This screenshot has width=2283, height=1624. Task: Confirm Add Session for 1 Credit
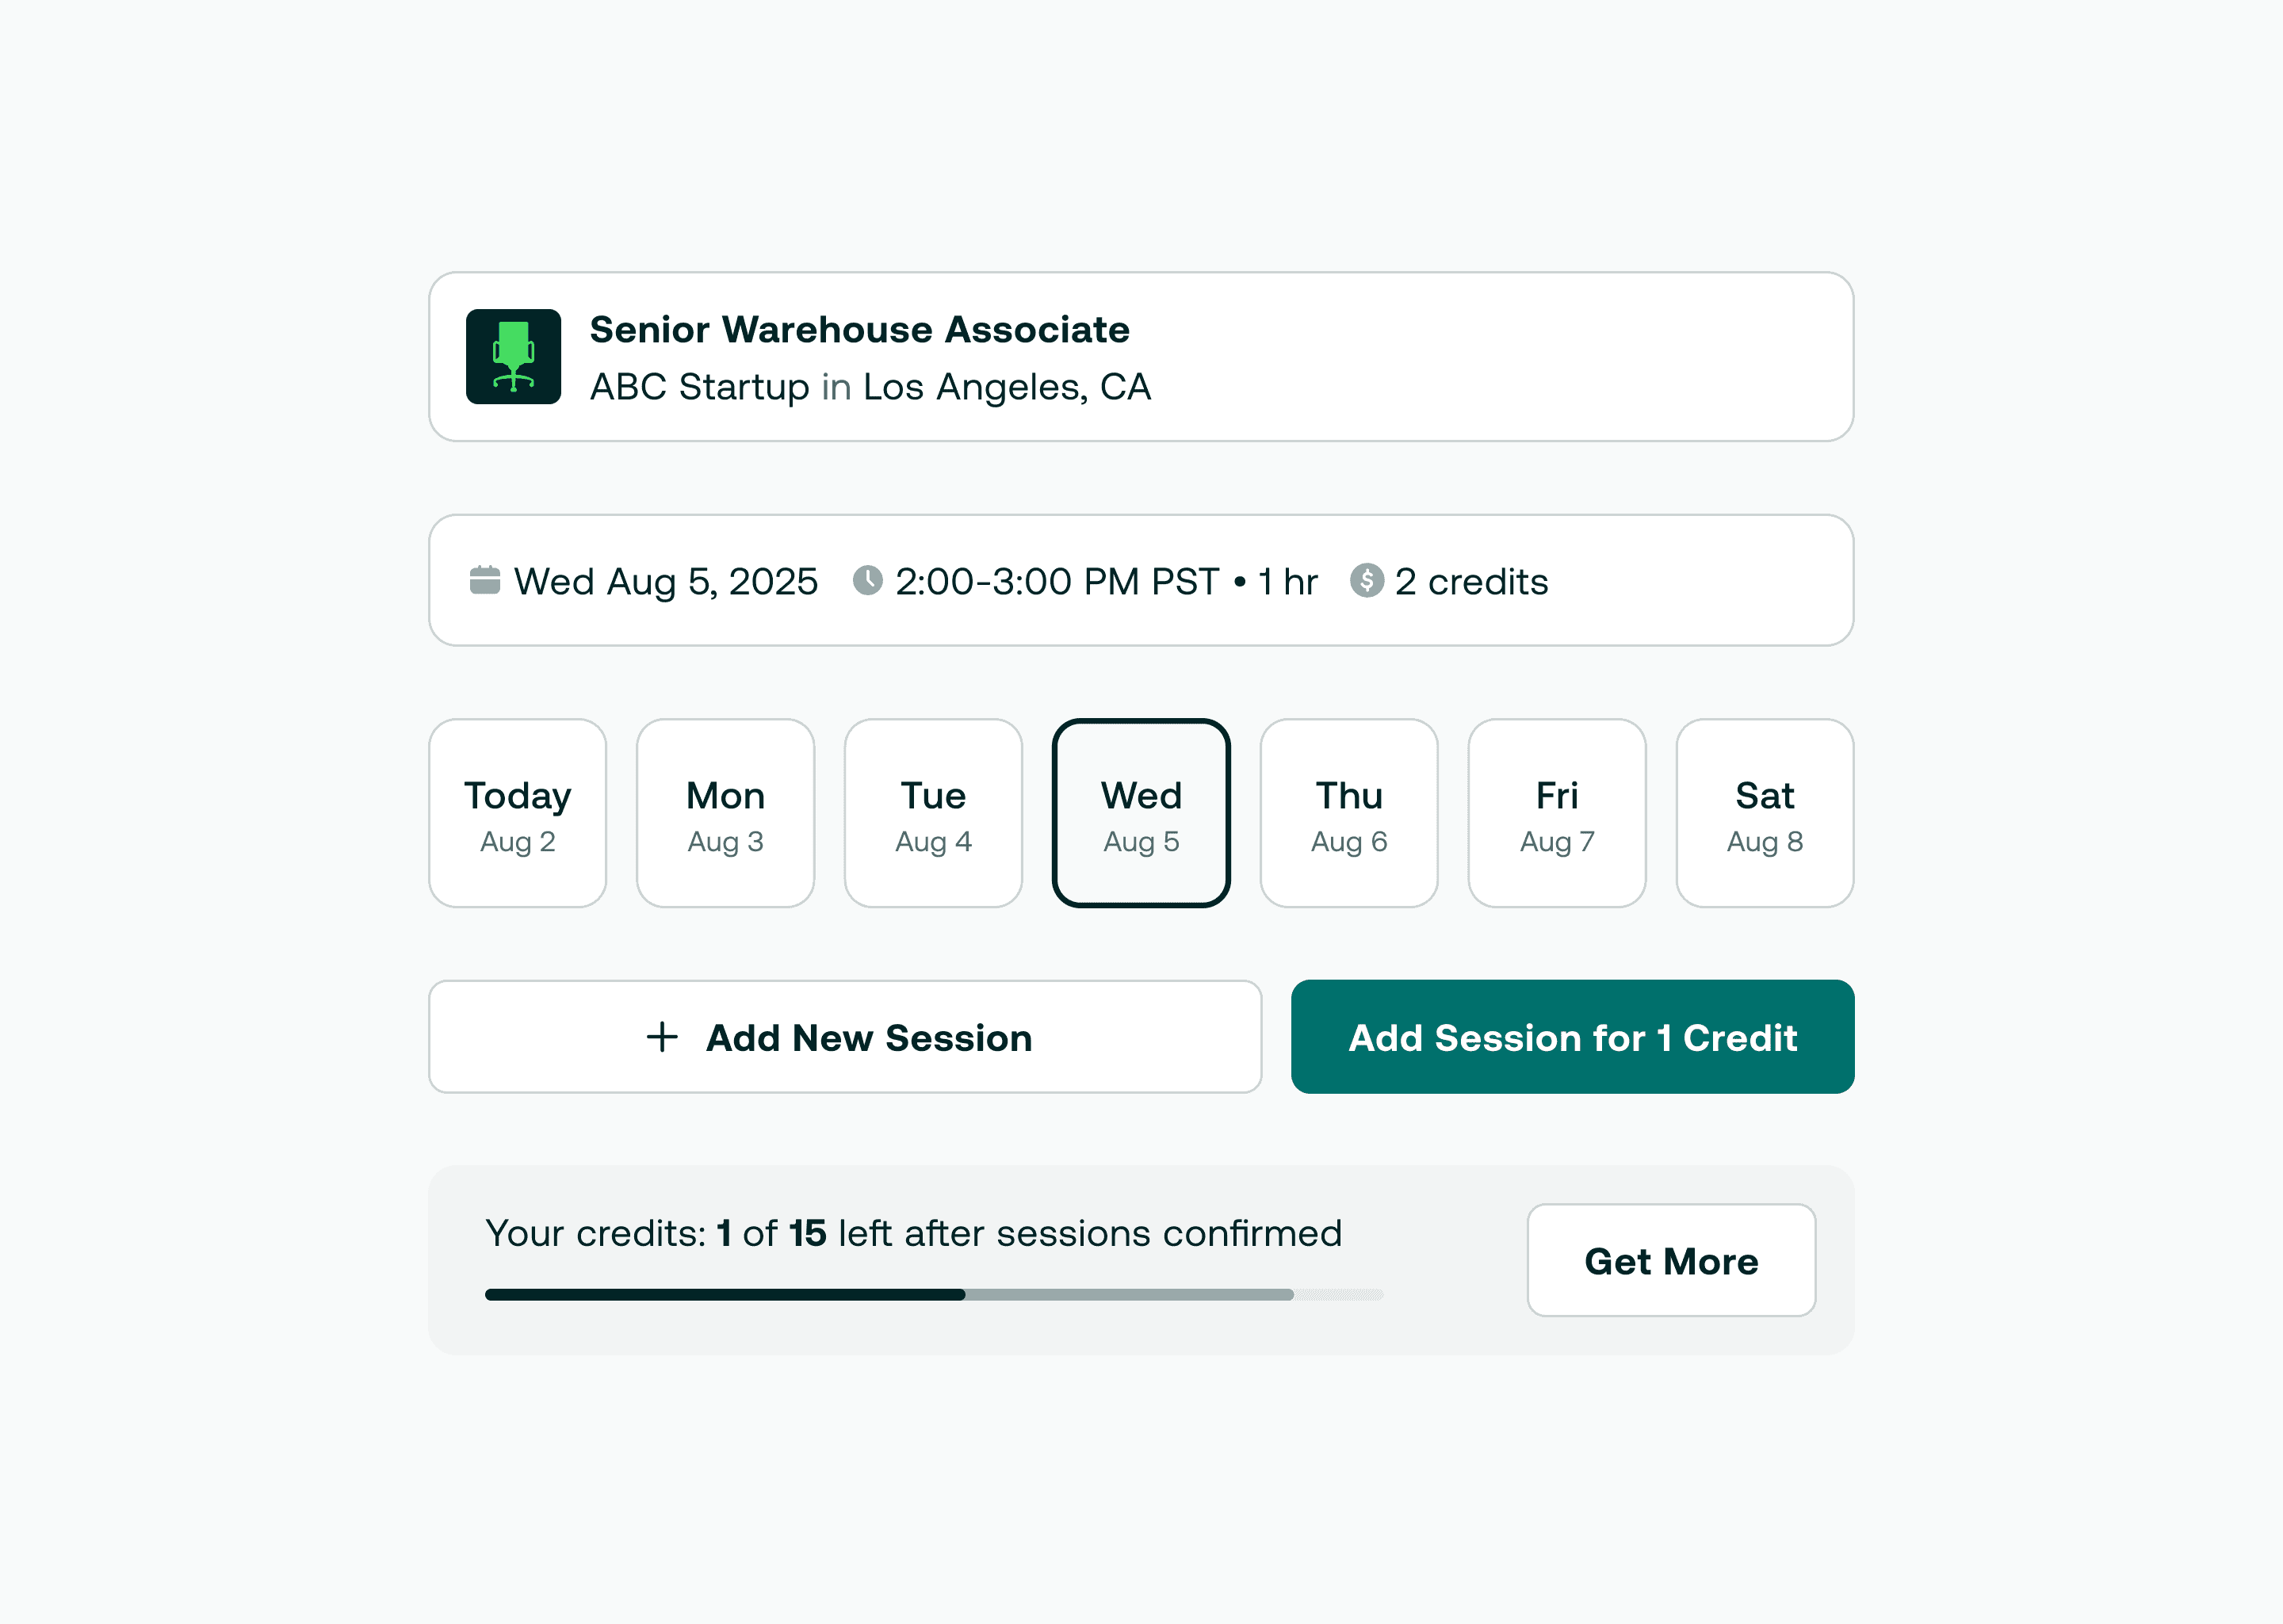click(1572, 1037)
